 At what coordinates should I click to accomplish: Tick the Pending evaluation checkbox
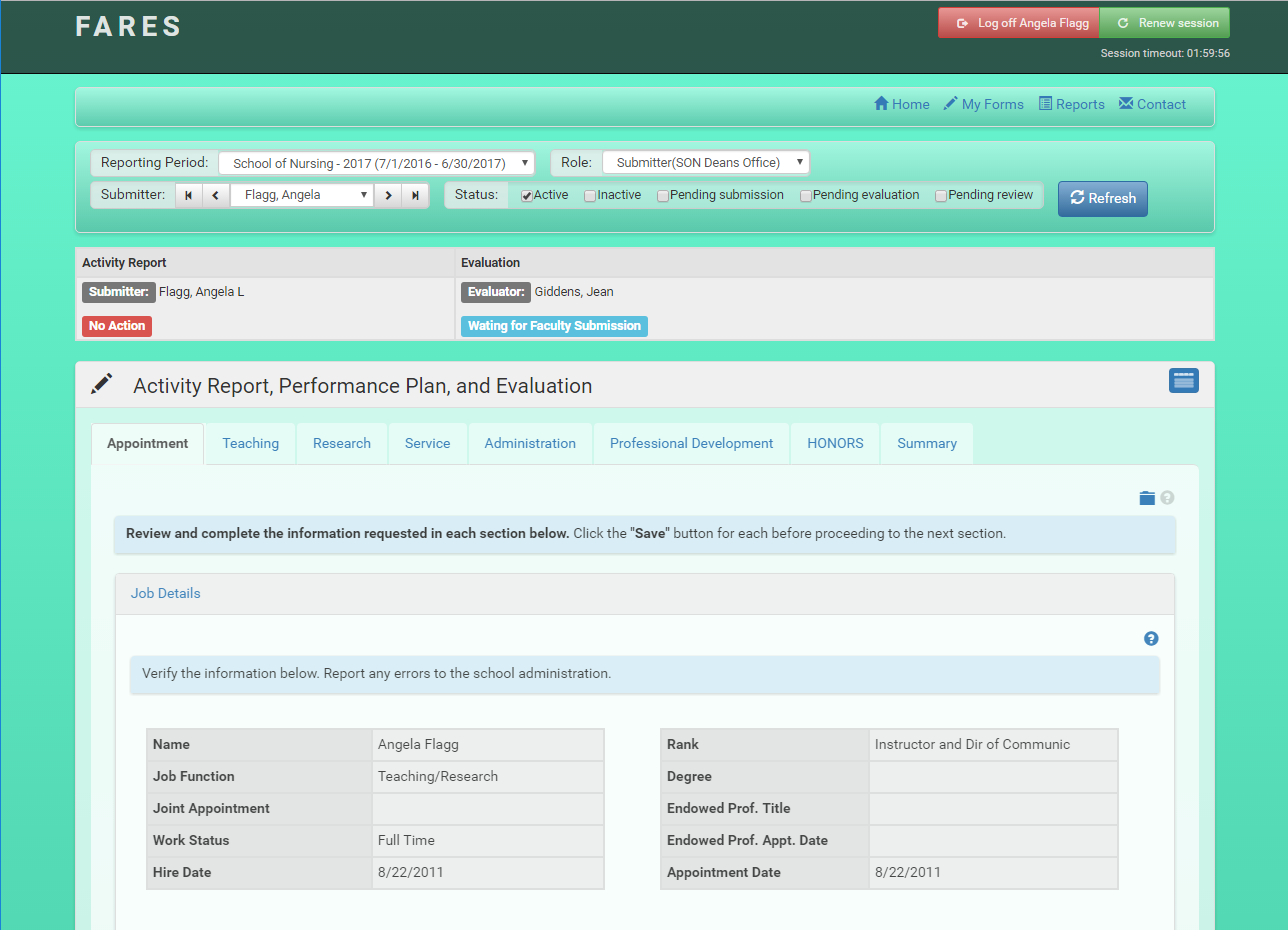point(806,196)
